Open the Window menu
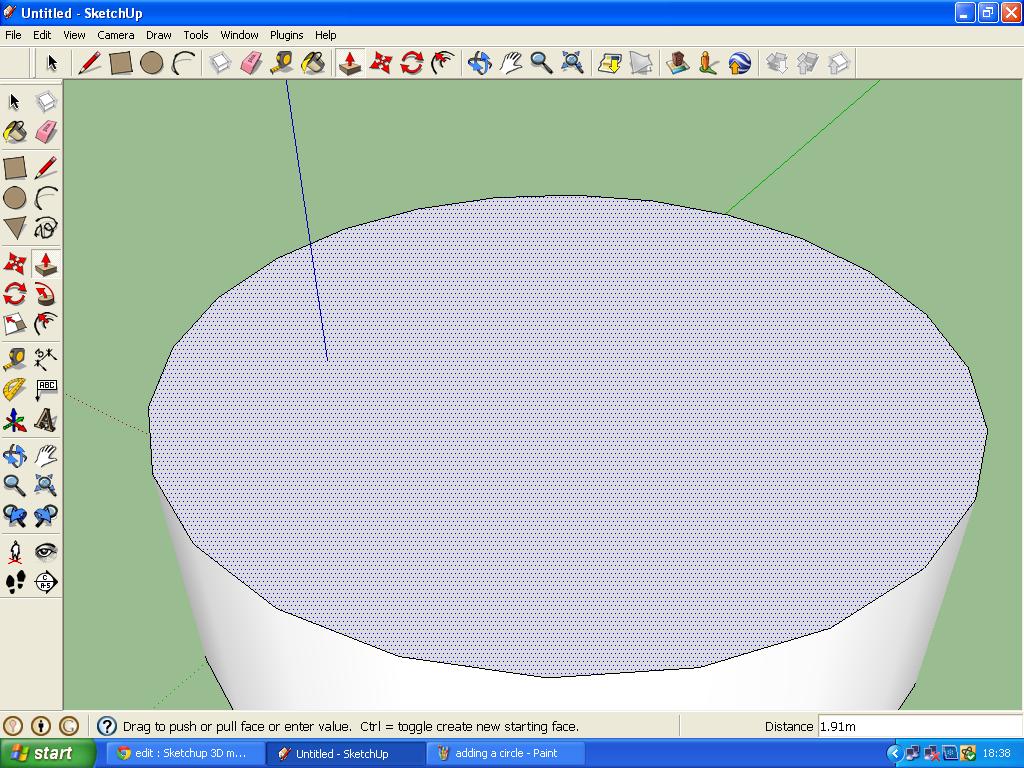 coord(239,35)
